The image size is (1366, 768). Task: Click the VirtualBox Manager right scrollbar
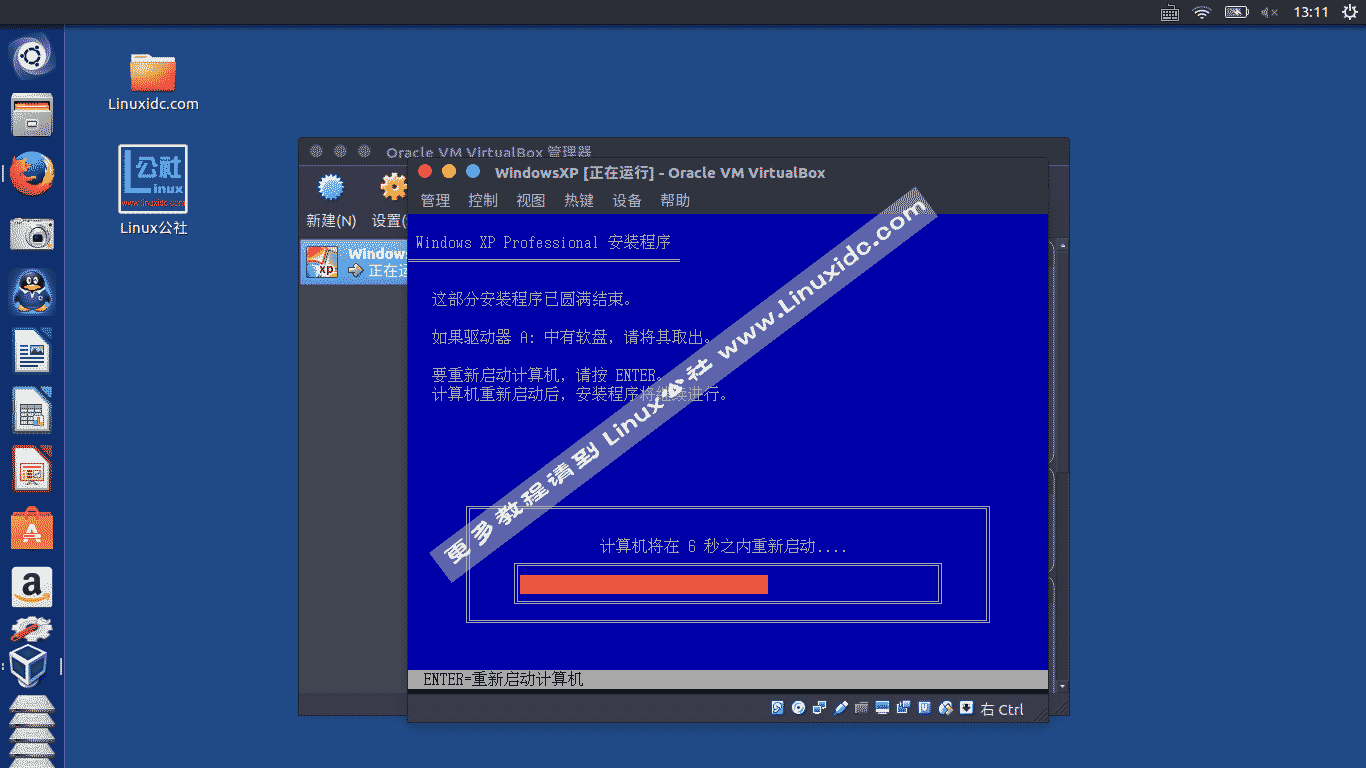(x=1062, y=465)
